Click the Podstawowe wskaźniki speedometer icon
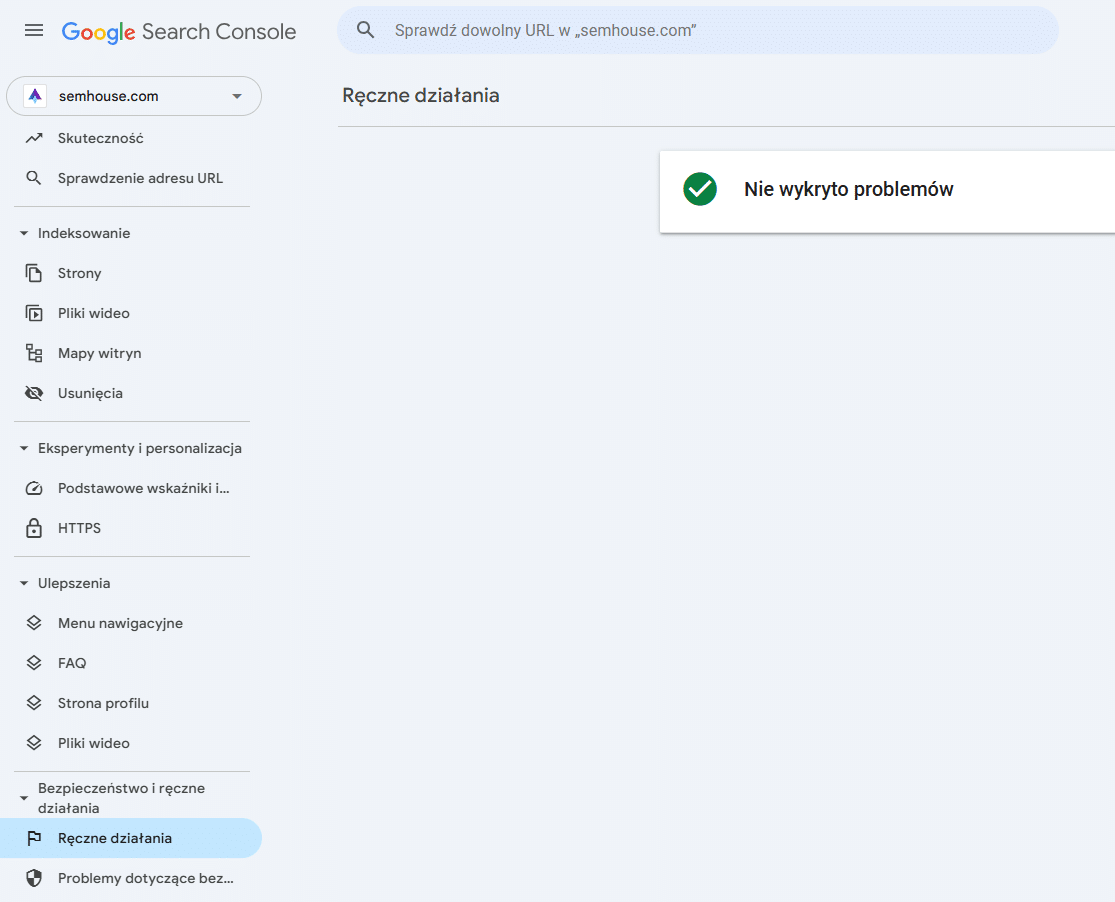The image size is (1115, 902). tap(33, 488)
